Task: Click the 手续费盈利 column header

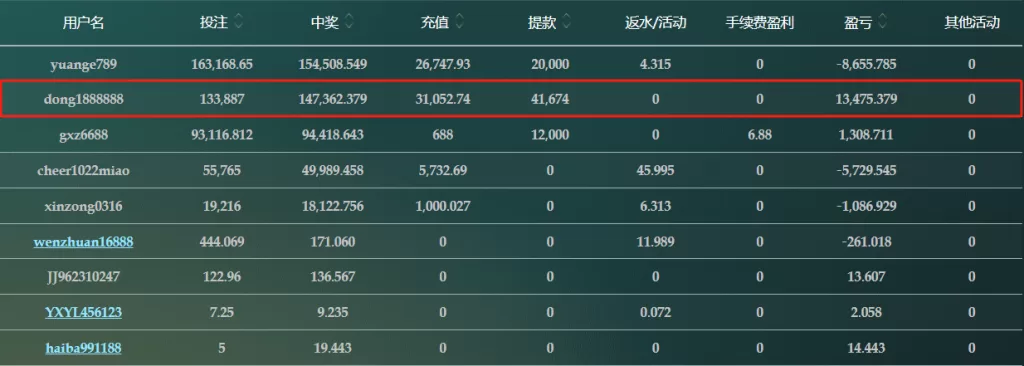Action: (x=760, y=23)
